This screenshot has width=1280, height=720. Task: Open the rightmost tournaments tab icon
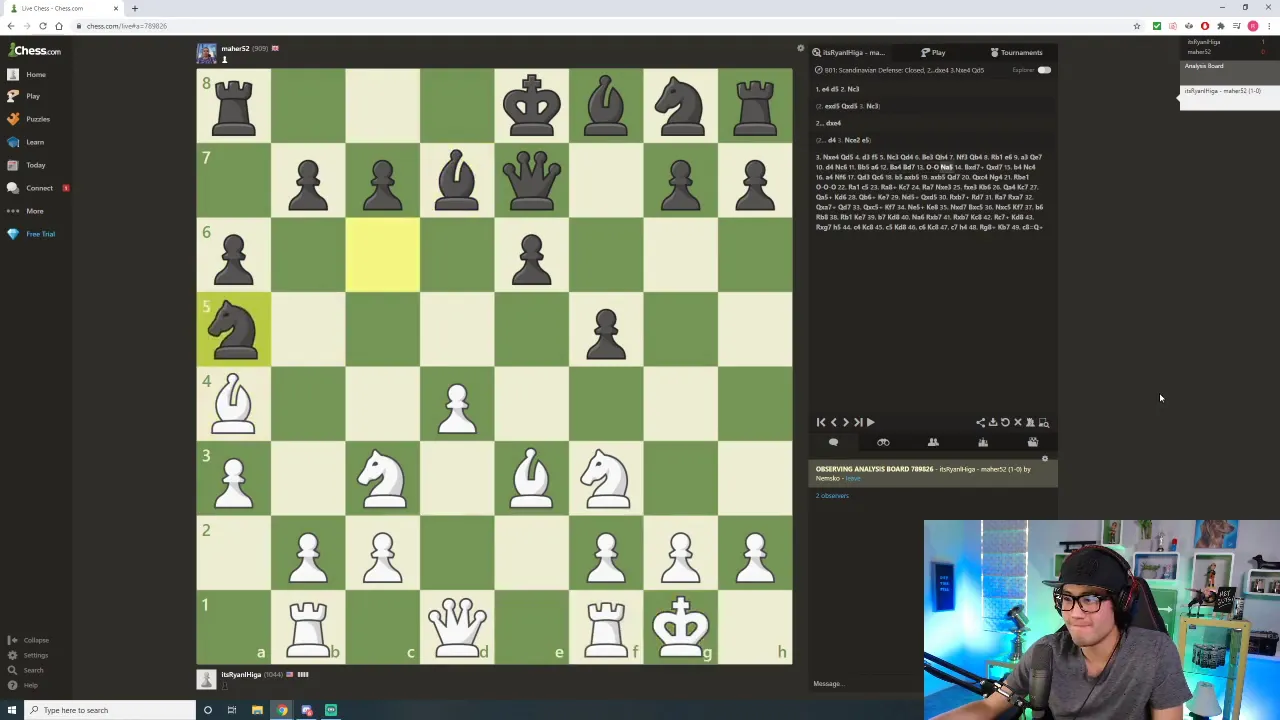(x=1033, y=442)
